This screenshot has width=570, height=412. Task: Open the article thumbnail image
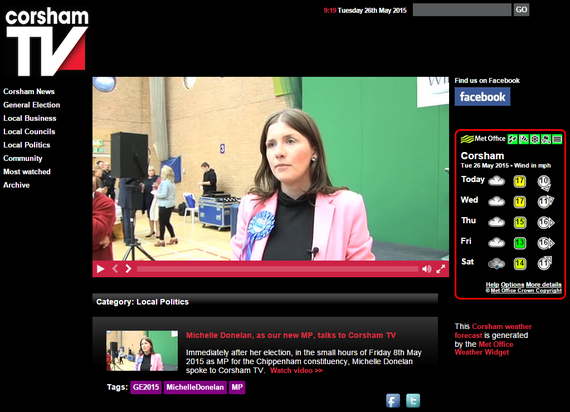point(142,351)
